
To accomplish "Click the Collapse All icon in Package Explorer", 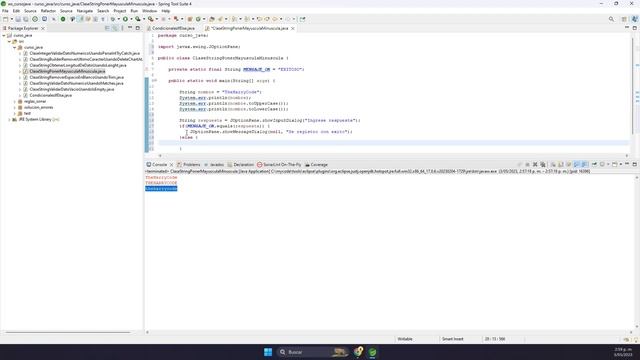I will pyautogui.click(x=107, y=28).
